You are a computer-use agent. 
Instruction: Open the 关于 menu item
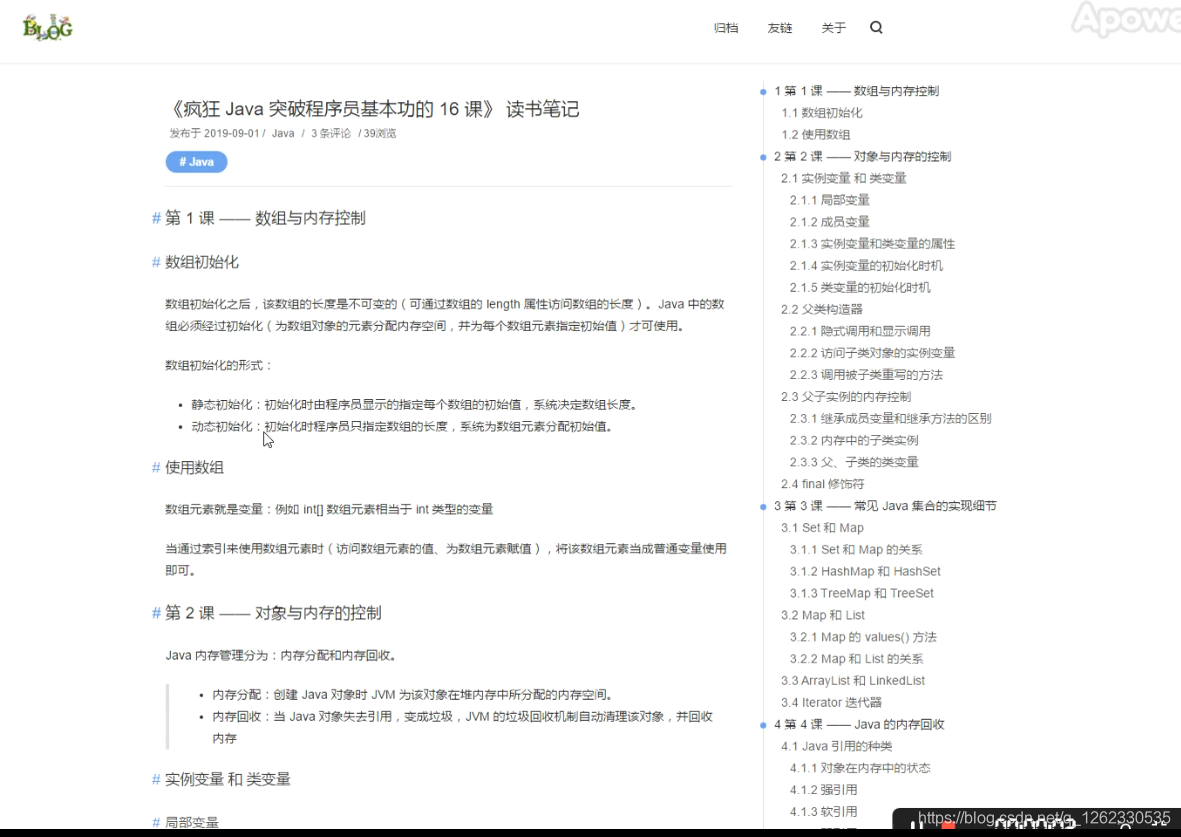click(x=833, y=28)
